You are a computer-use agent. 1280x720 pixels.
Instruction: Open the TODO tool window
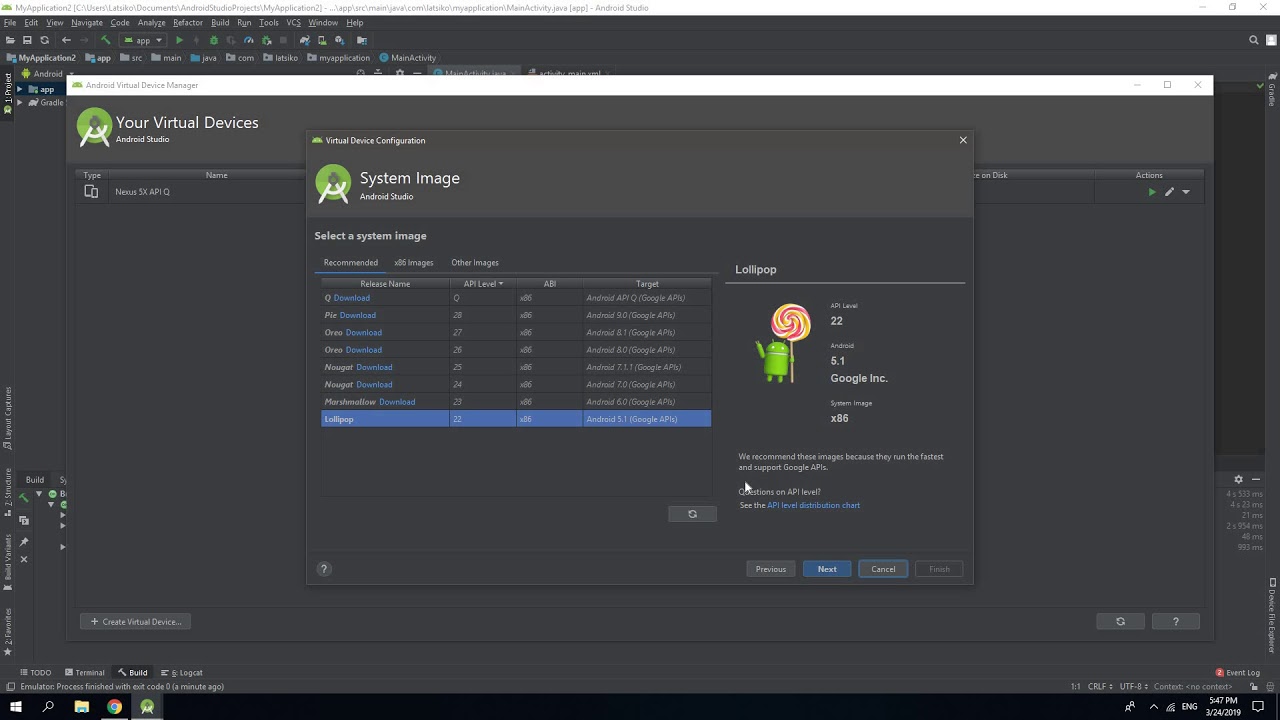tap(35, 673)
